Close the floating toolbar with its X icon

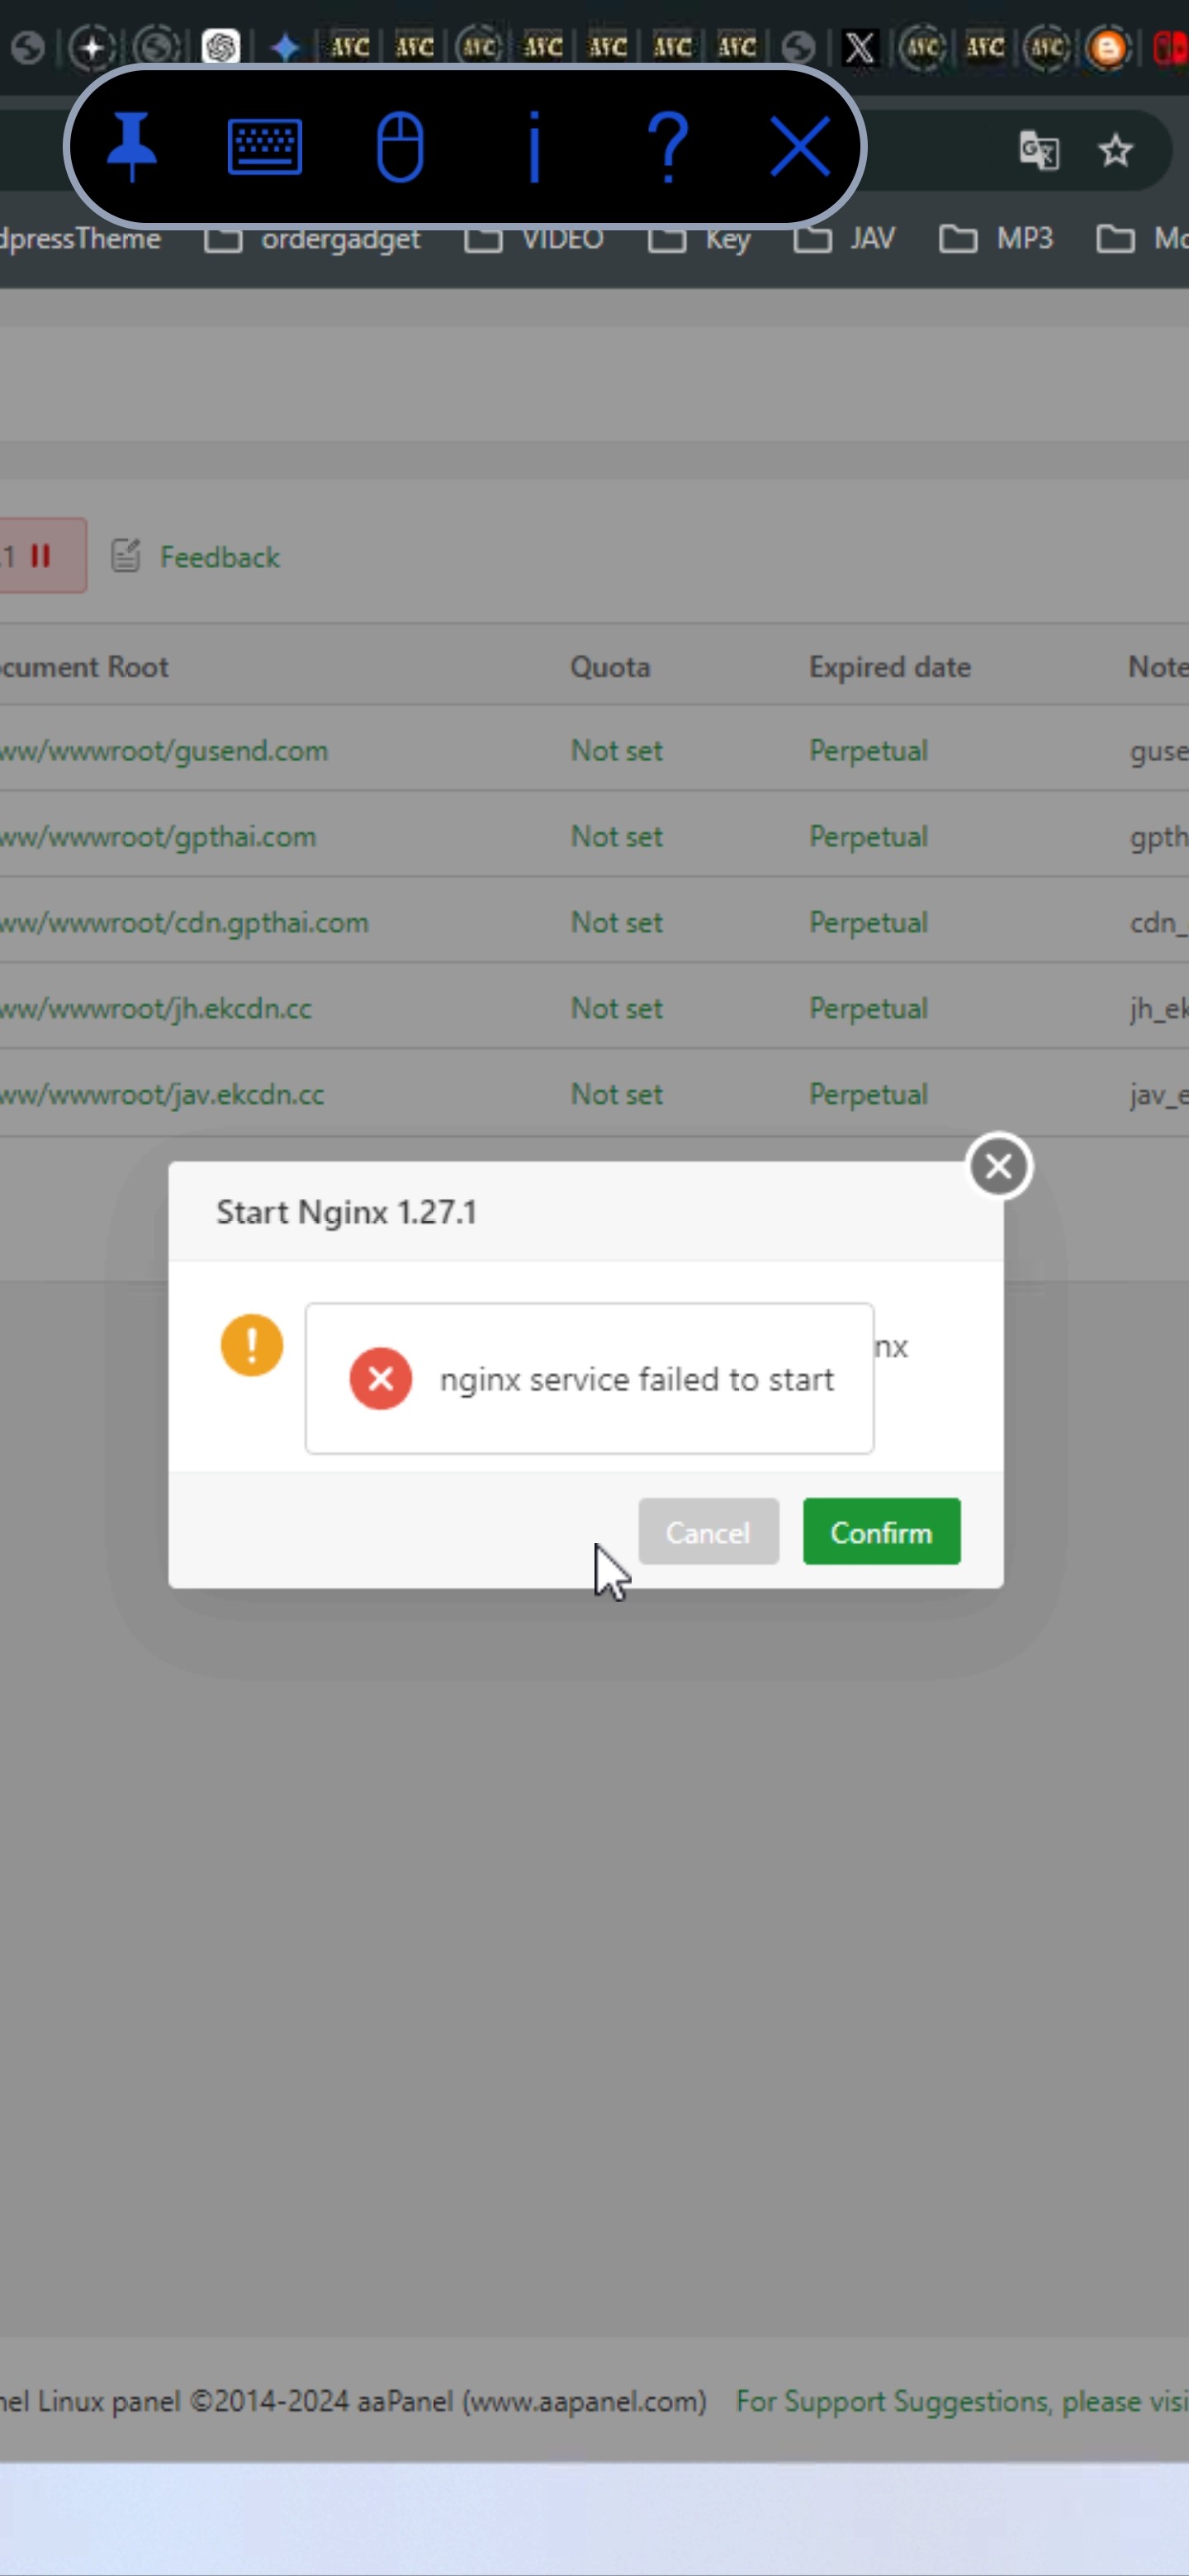[x=800, y=147]
